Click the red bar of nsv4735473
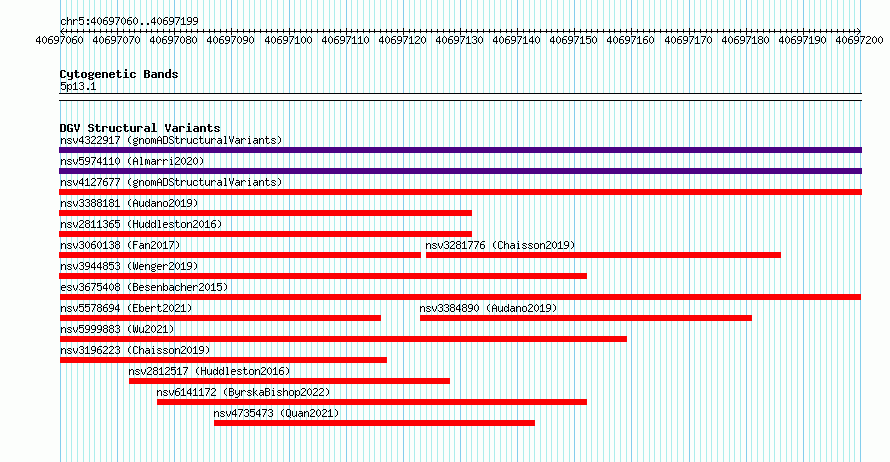This screenshot has width=890, height=462. pyautogui.click(x=374, y=423)
